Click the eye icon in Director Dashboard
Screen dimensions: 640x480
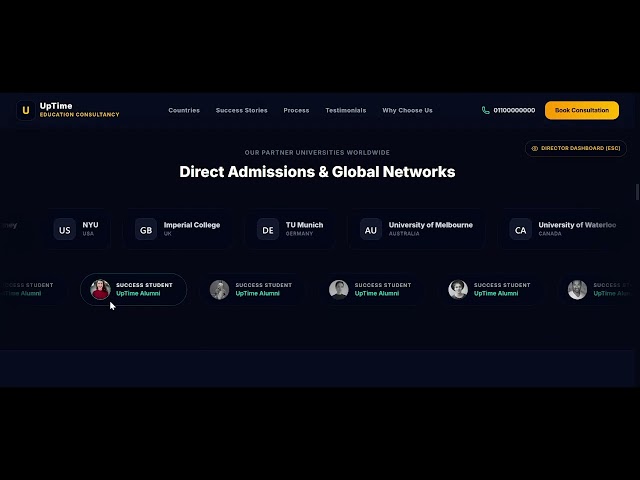(x=535, y=148)
